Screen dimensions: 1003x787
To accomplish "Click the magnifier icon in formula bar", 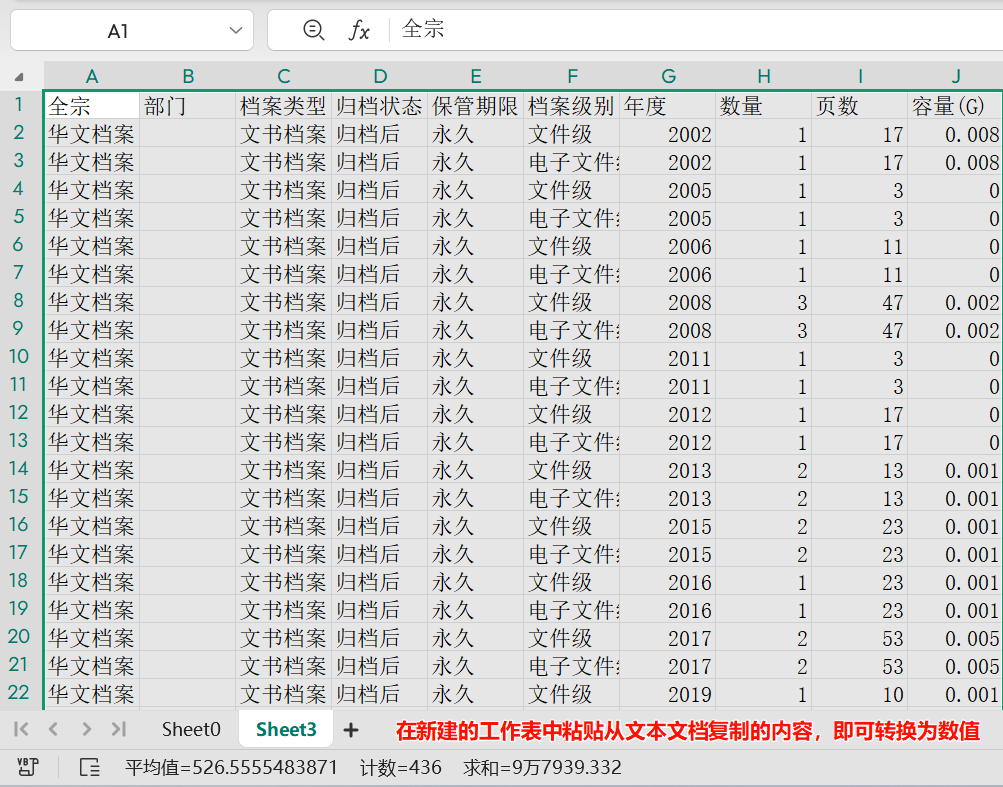I will [314, 31].
